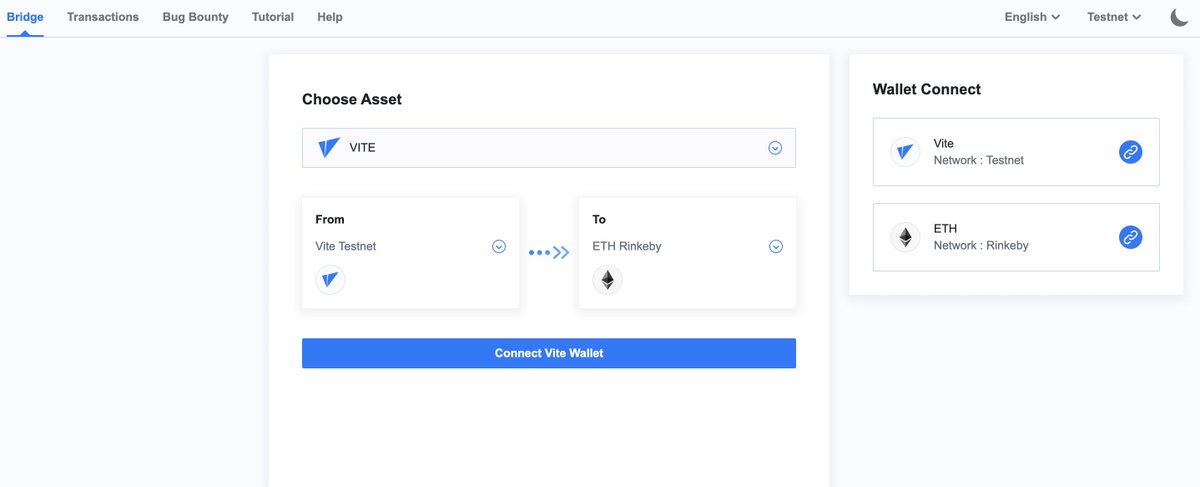Open the Testnet network dropdown
Screen dimensions: 1200x487
pyautogui.click(x=1114, y=17)
